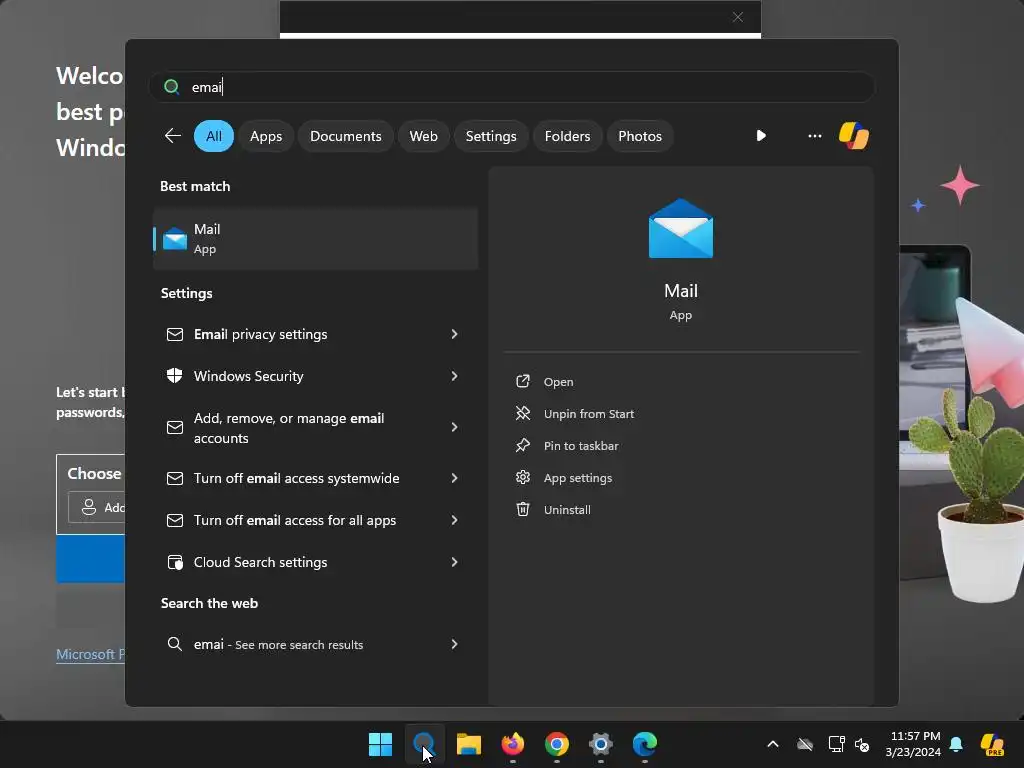Open File Explorer from taskbar

click(x=468, y=744)
